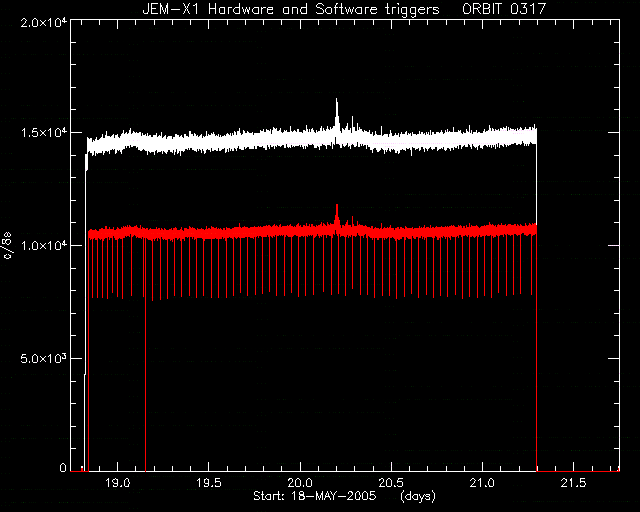
Task: Click the tallest white curve spike peak
Action: [x=337, y=100]
